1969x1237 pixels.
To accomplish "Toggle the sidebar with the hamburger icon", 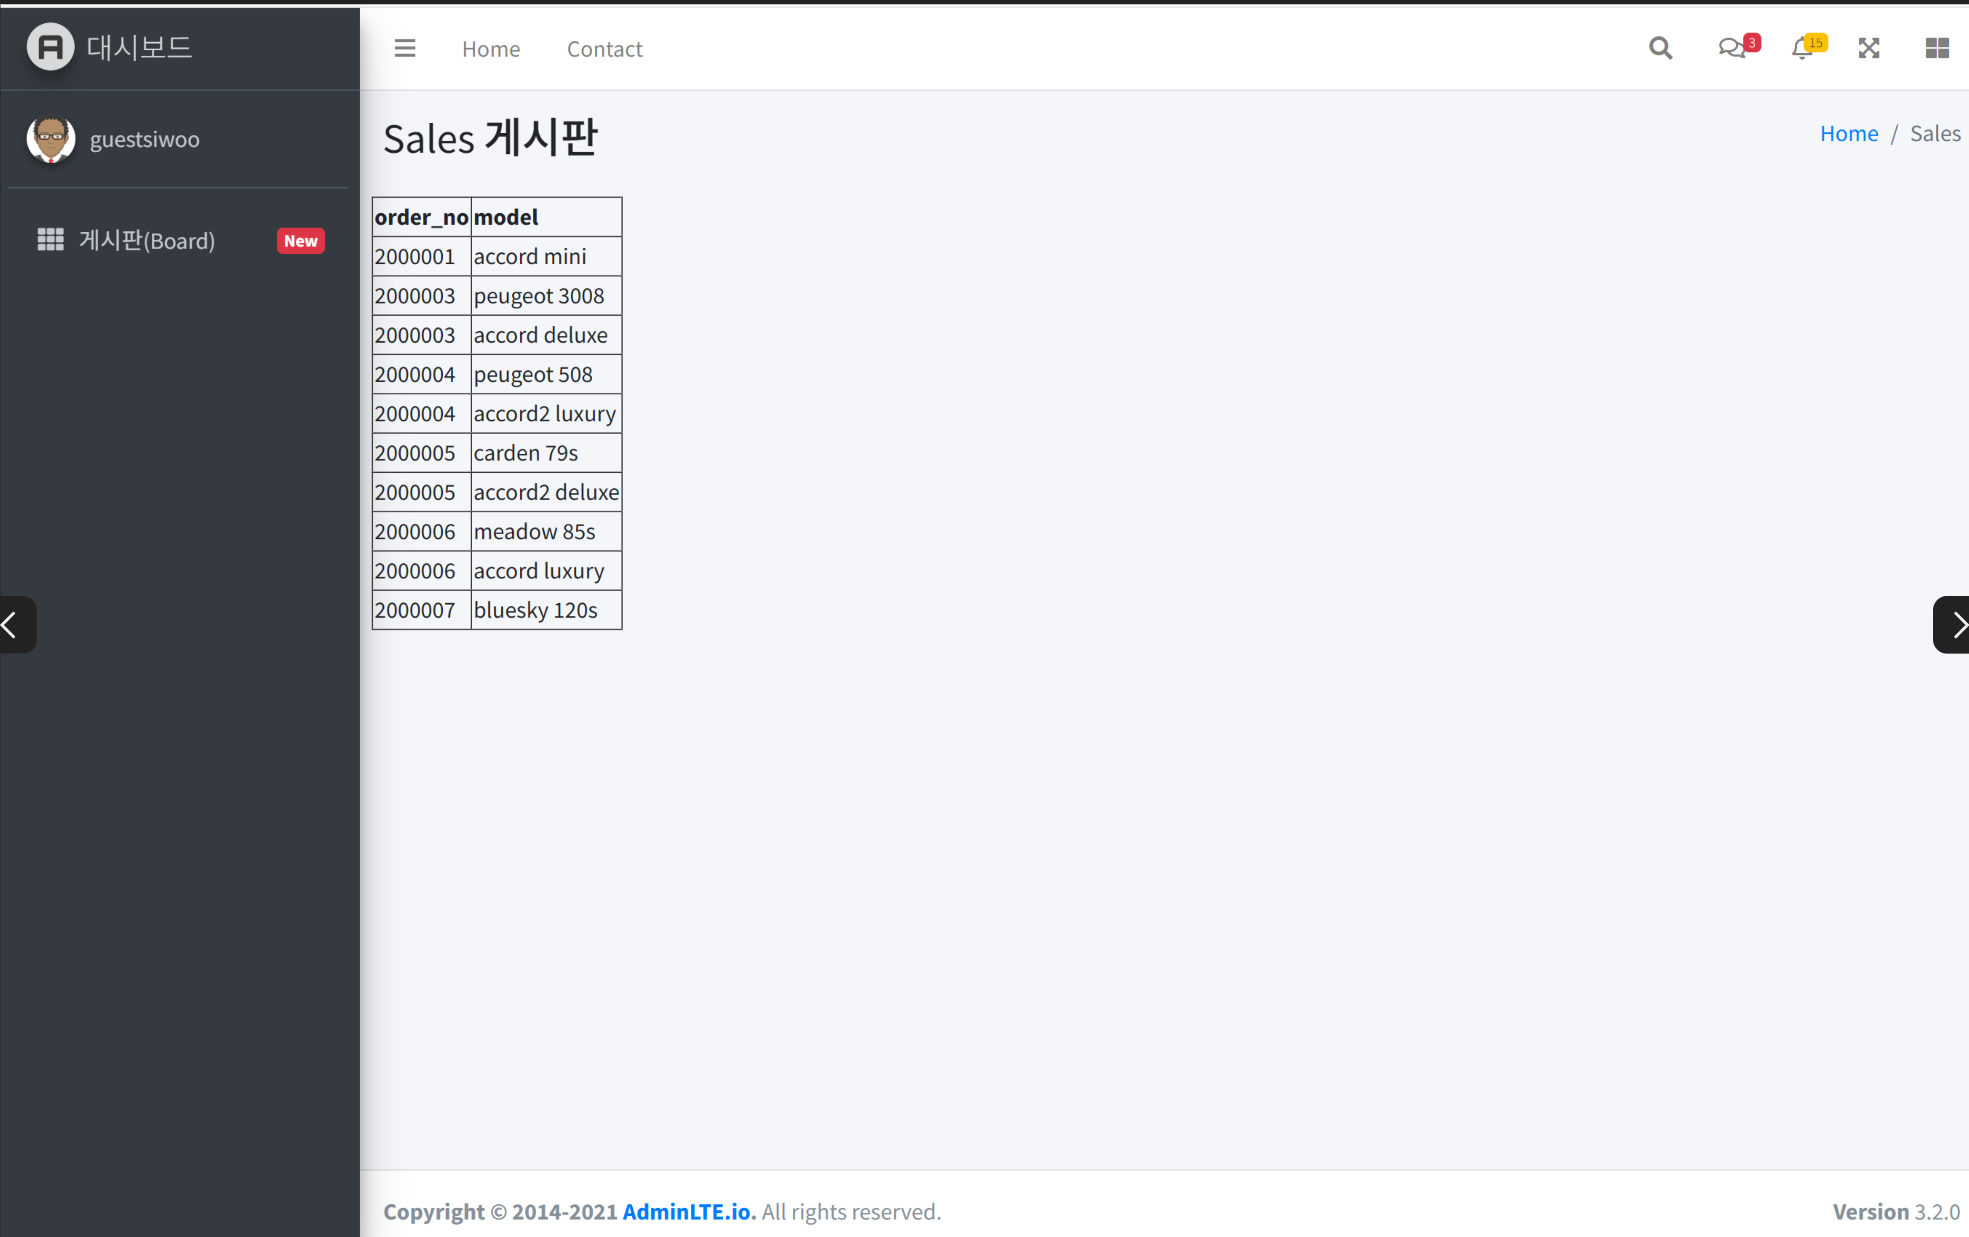I will [404, 48].
